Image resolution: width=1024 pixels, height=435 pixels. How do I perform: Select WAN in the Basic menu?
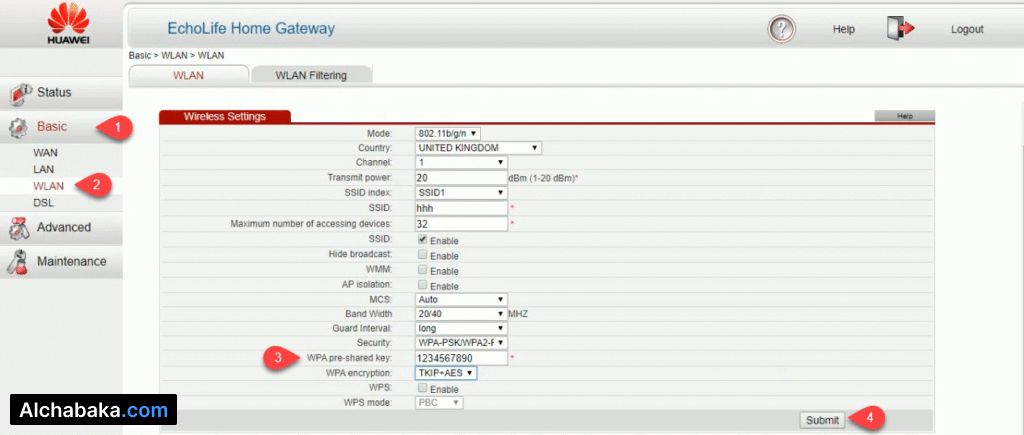pyautogui.click(x=46, y=153)
